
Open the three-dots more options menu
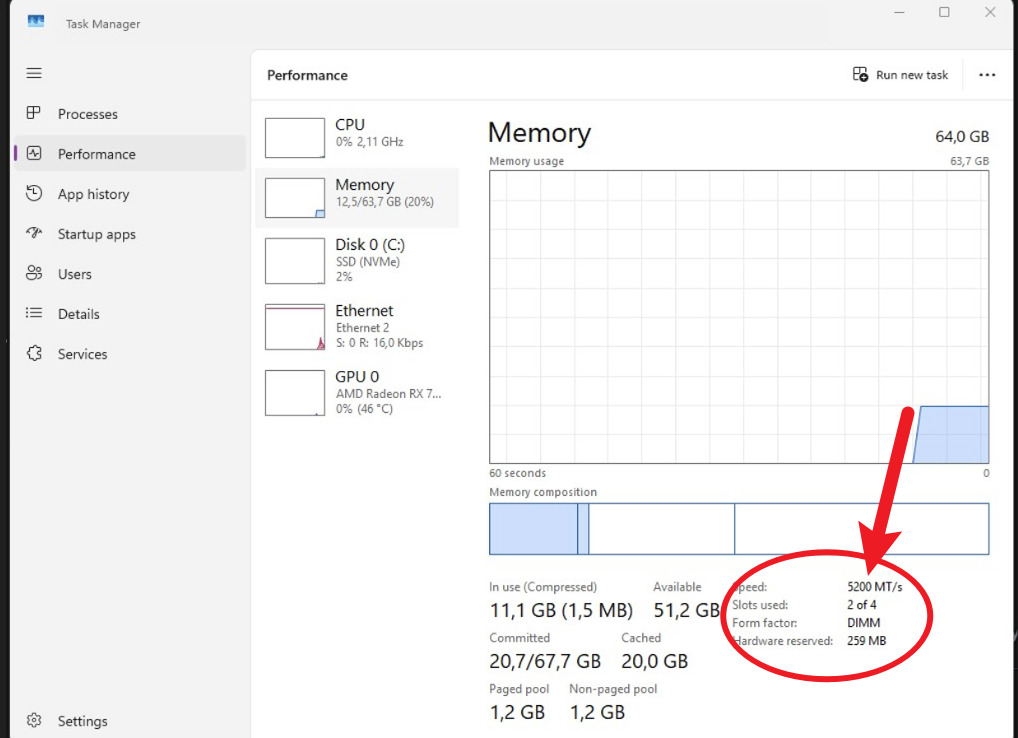(x=987, y=75)
